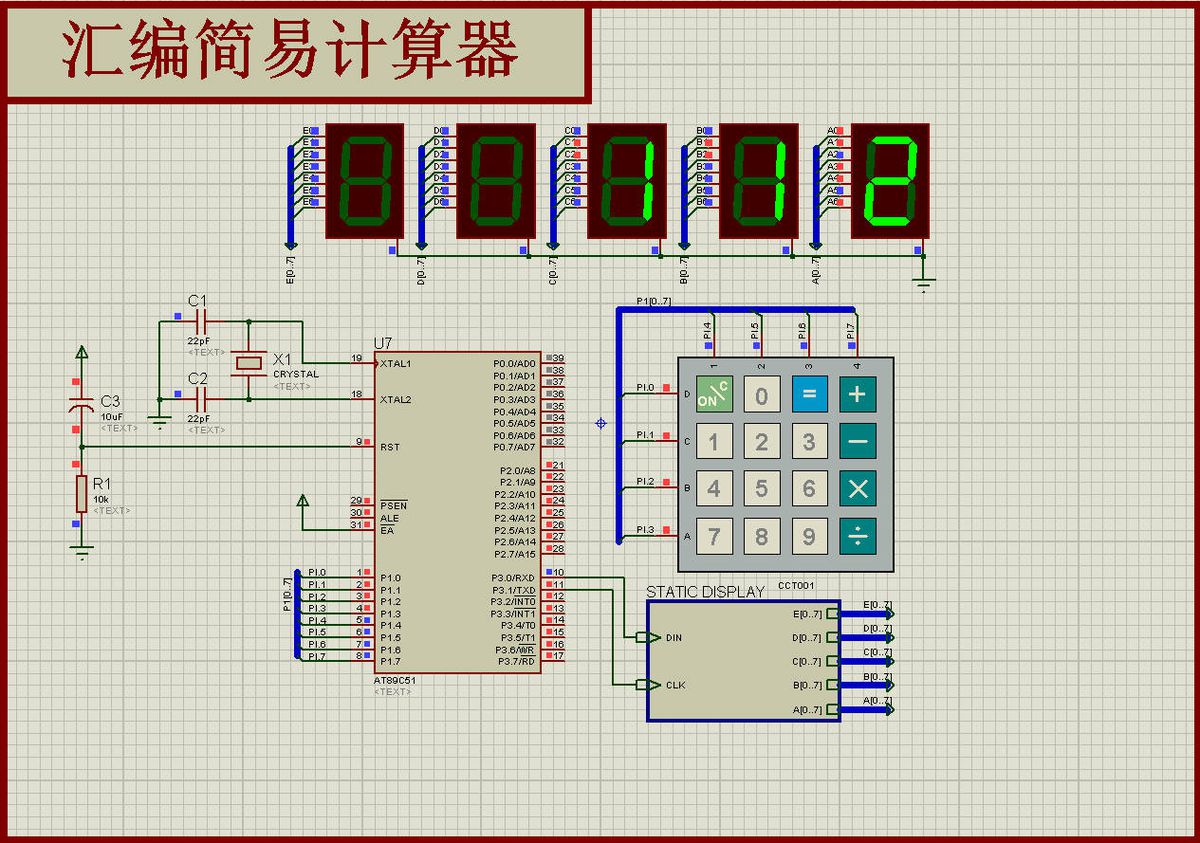Viewport: 1200px width, 843px height.
Task: Select the U7 reference label
Action: (383, 343)
